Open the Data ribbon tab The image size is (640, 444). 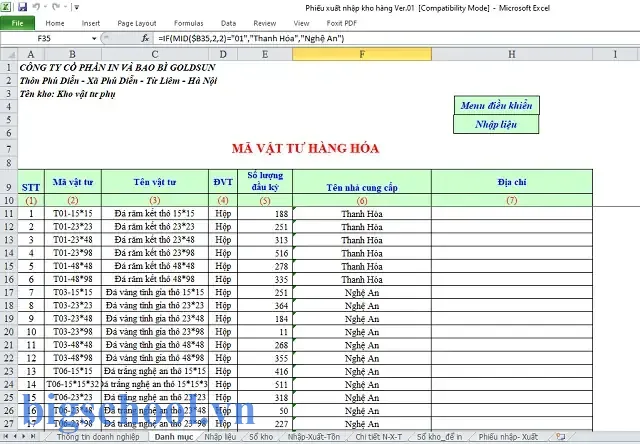tap(229, 23)
